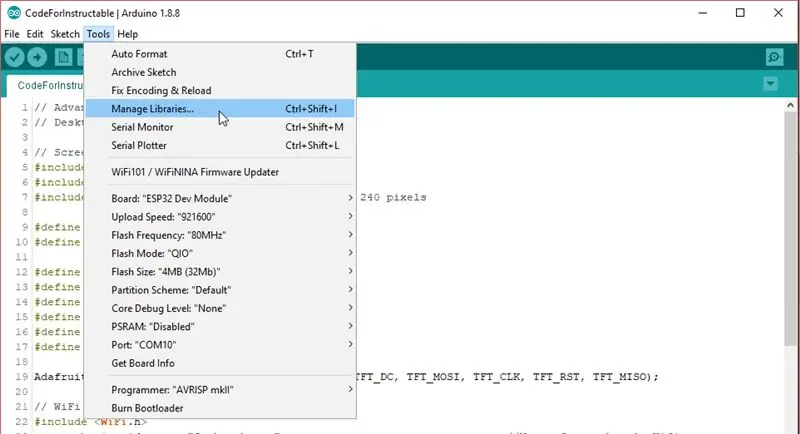Click the Upload arrow toolbar icon
The height and width of the screenshot is (434, 800).
pos(37,57)
